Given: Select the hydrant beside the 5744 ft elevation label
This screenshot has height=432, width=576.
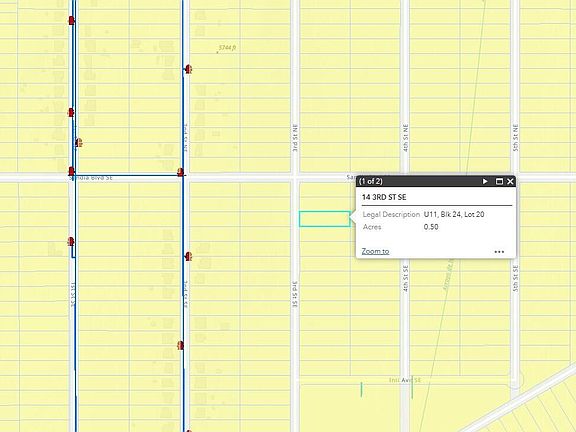Looking at the screenshot, I should [188, 69].
